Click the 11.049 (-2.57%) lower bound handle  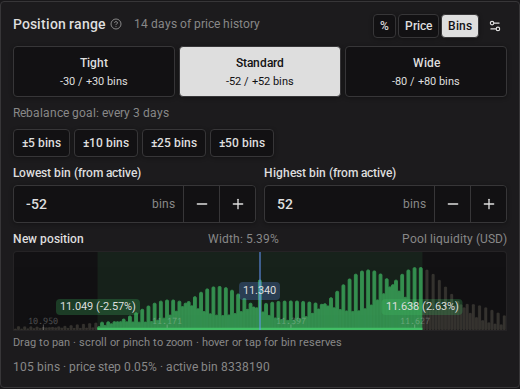pyautogui.click(x=98, y=306)
